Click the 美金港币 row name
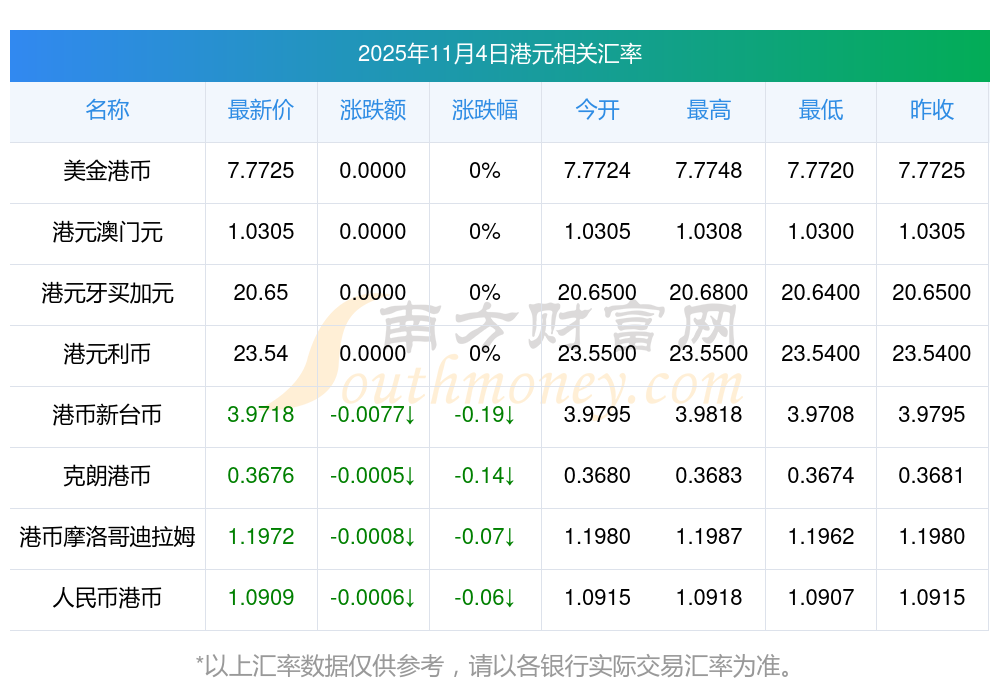 (107, 171)
